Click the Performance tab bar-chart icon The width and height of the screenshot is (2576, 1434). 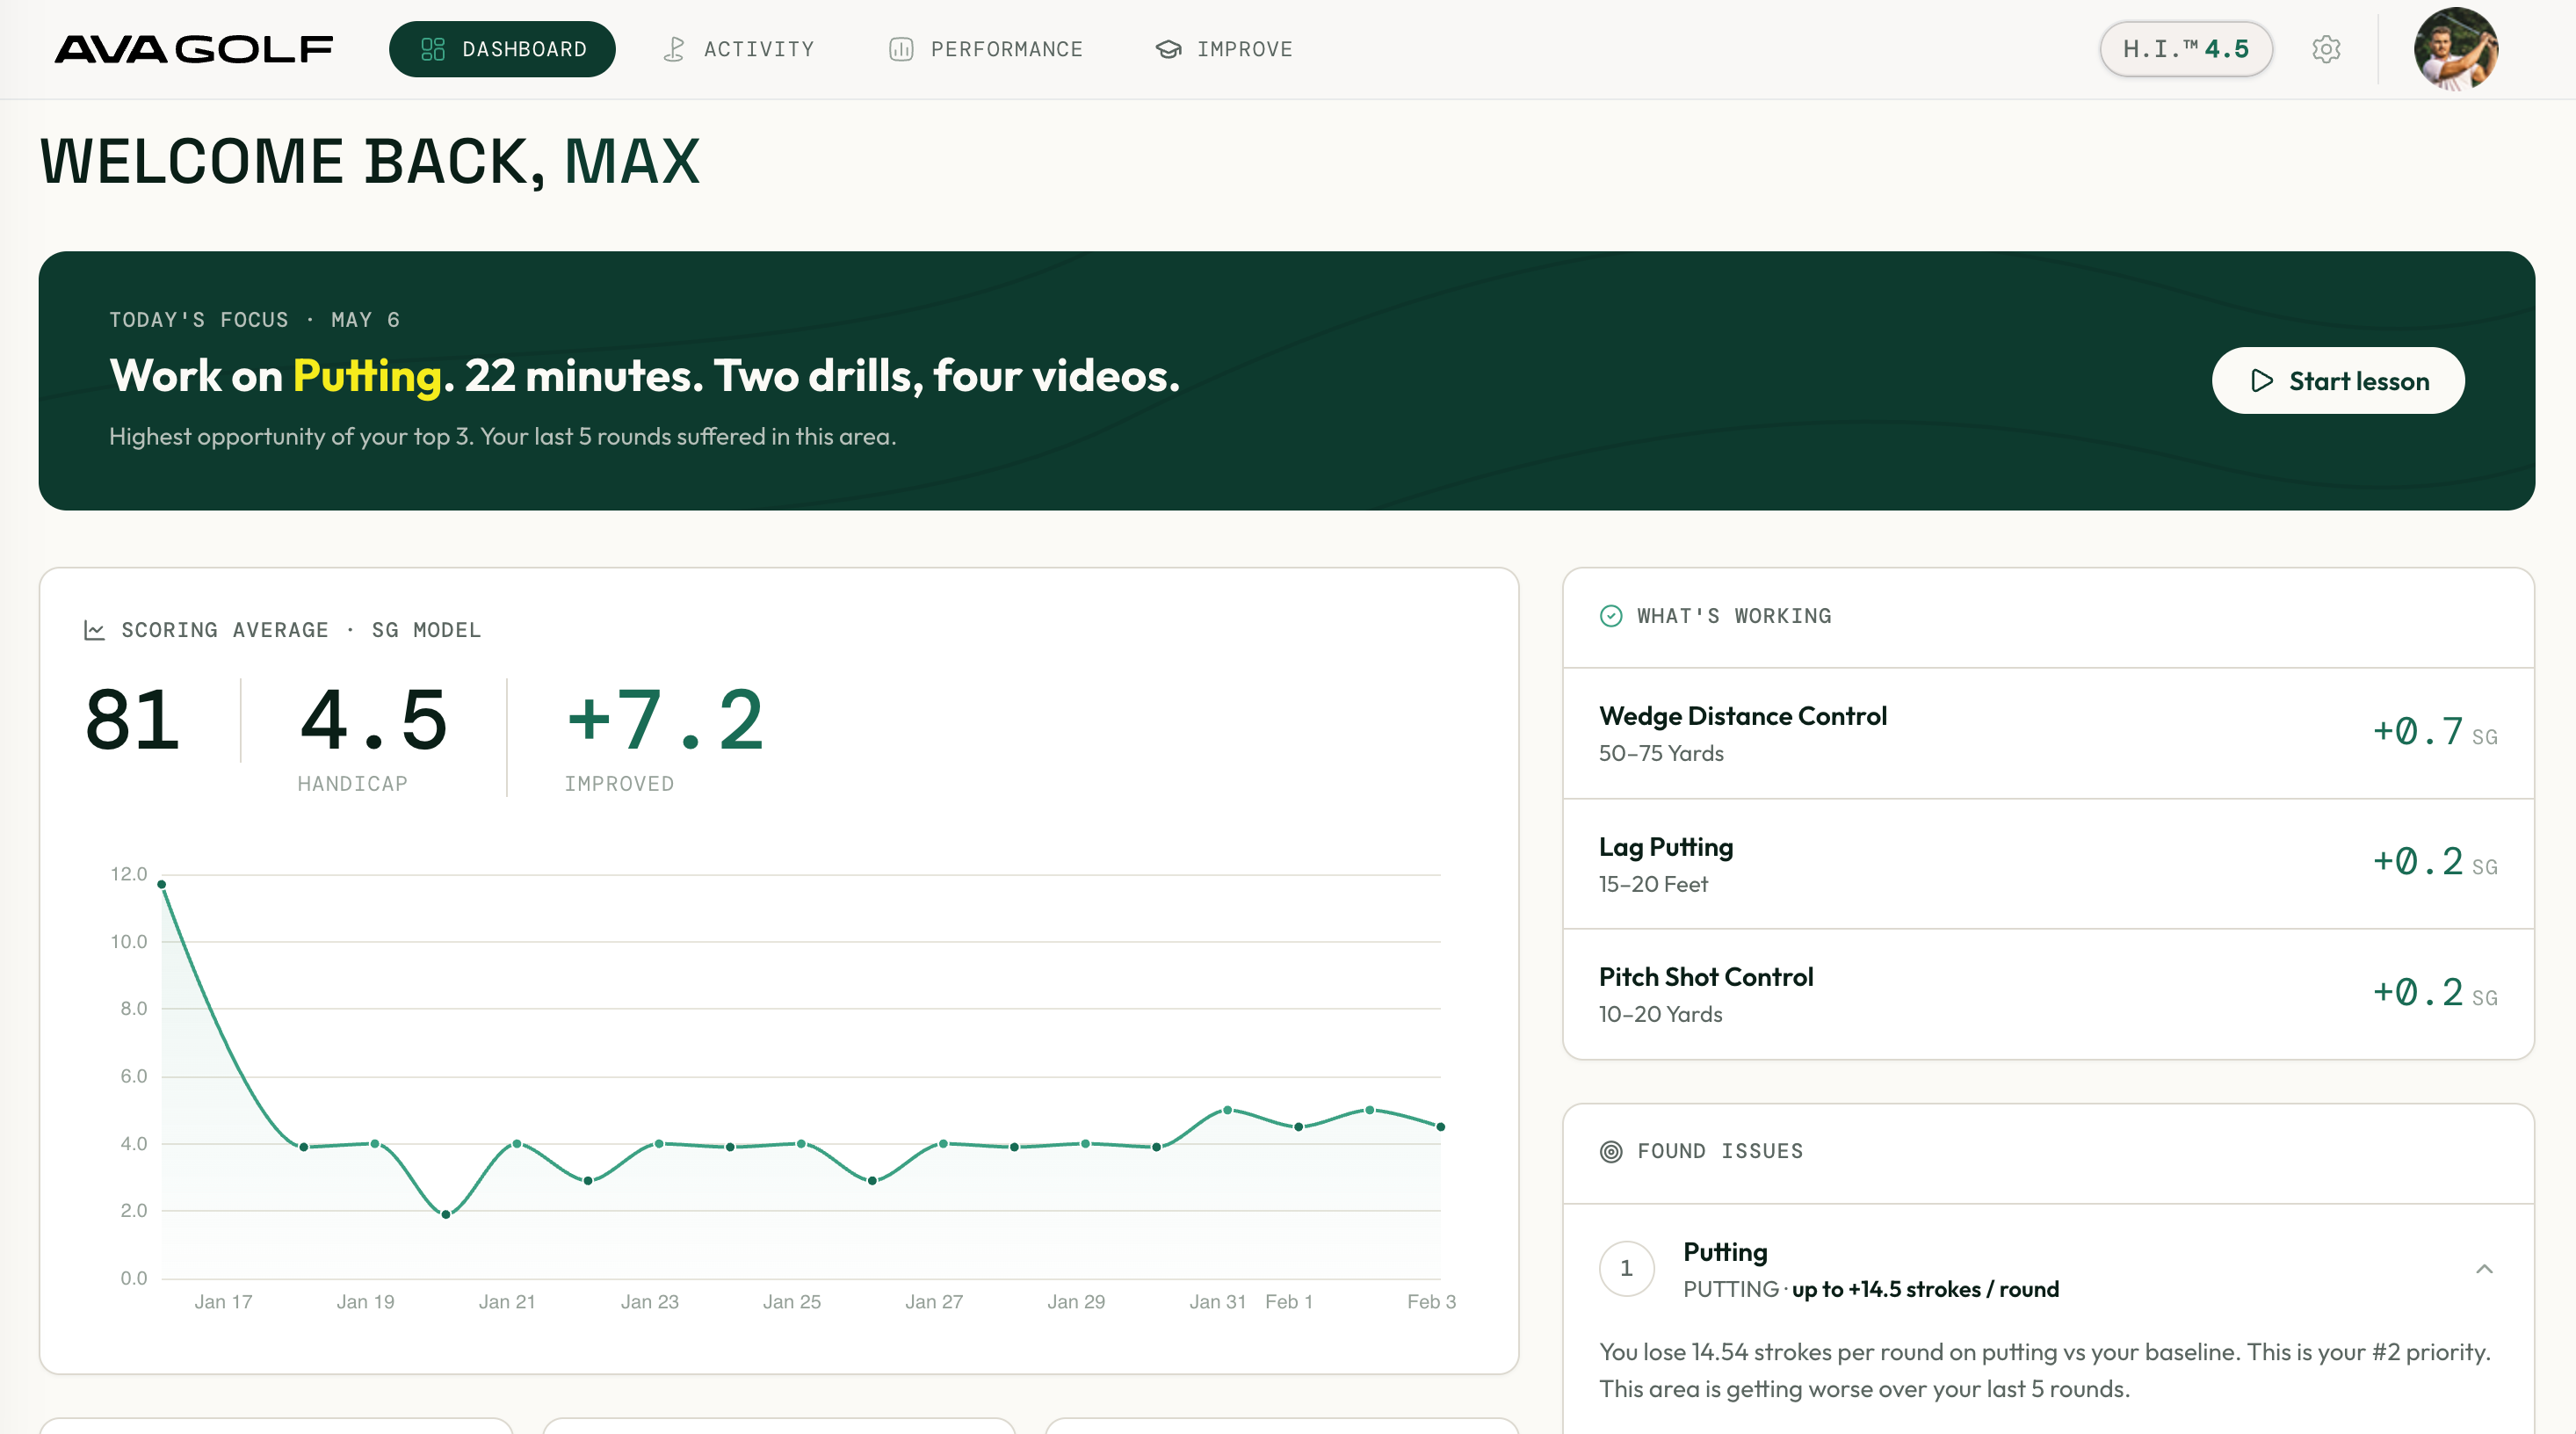(901, 49)
